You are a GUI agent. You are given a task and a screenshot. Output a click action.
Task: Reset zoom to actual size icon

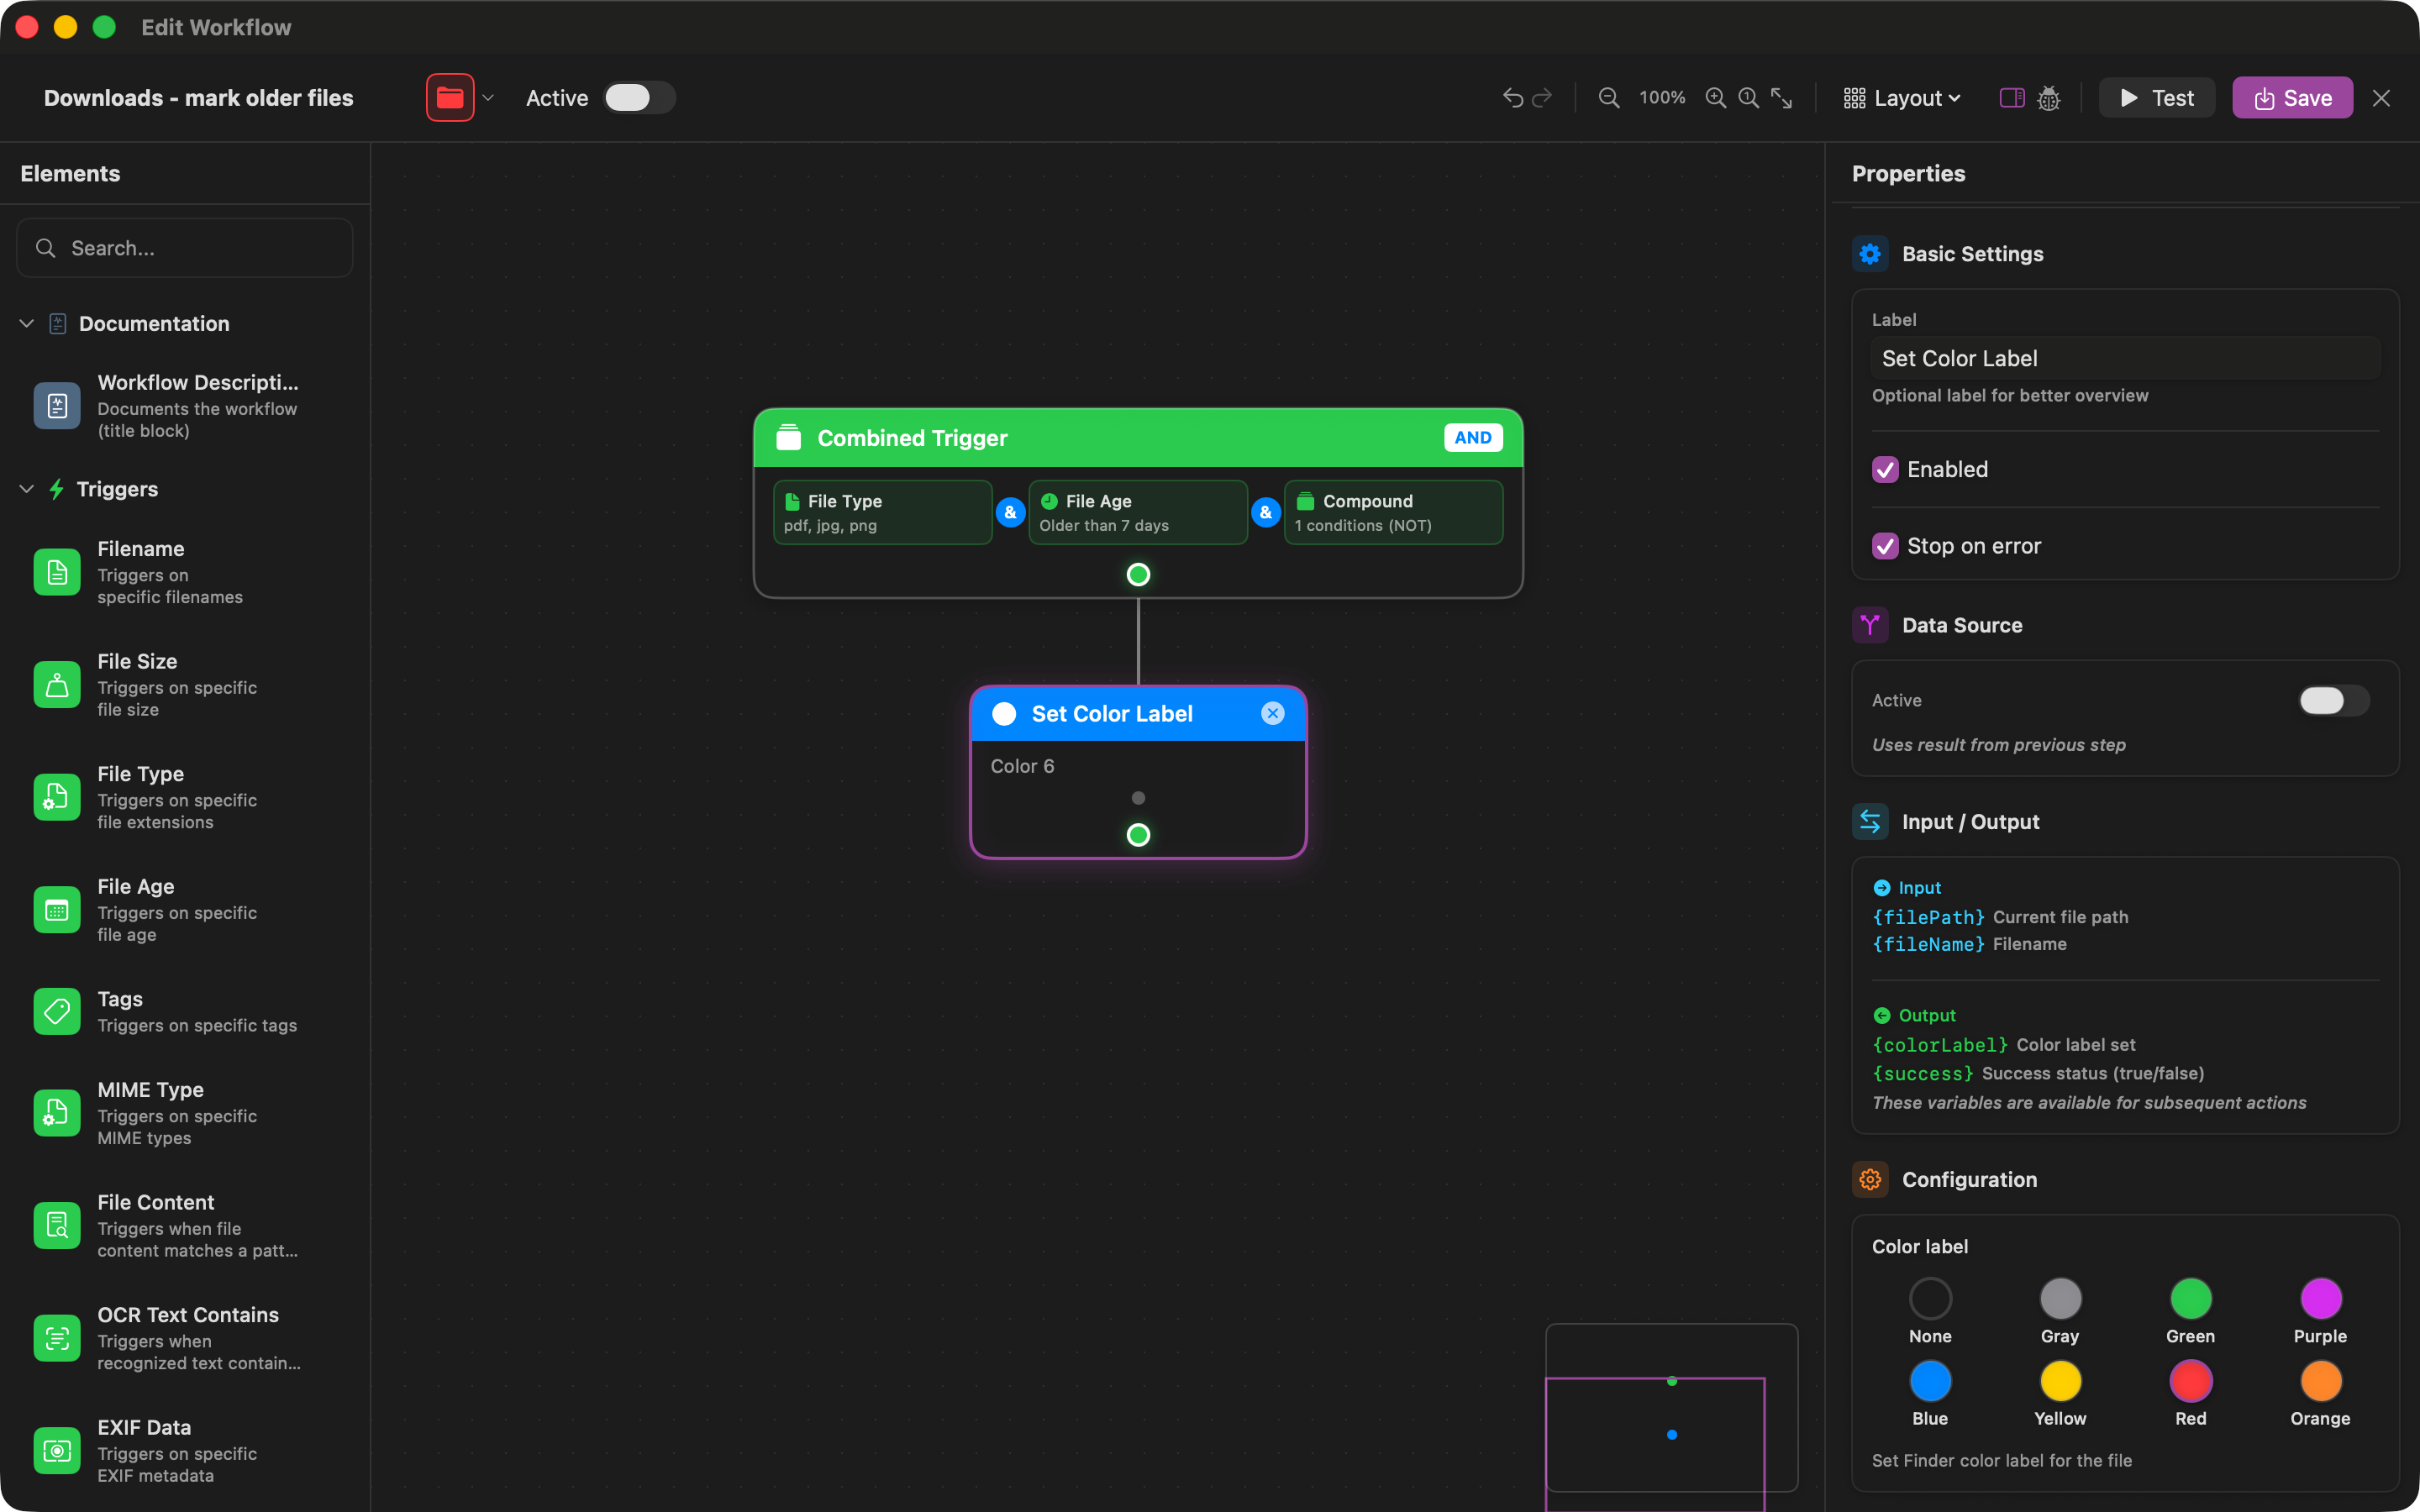point(1749,98)
